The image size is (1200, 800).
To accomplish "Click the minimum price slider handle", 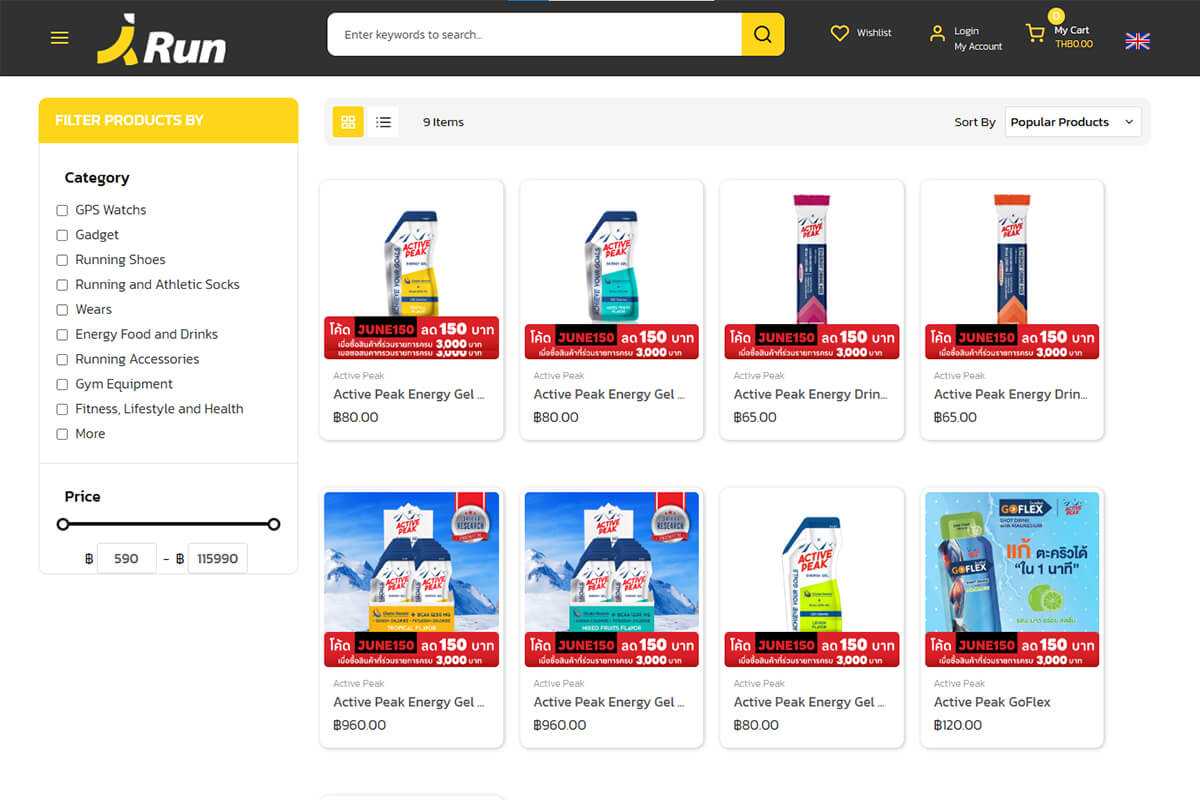I will click(x=63, y=524).
